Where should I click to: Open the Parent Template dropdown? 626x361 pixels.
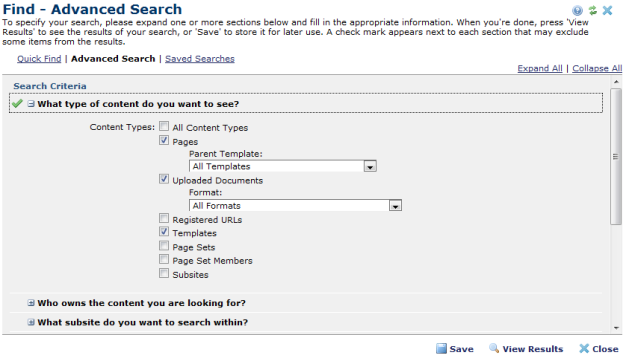pos(283,166)
